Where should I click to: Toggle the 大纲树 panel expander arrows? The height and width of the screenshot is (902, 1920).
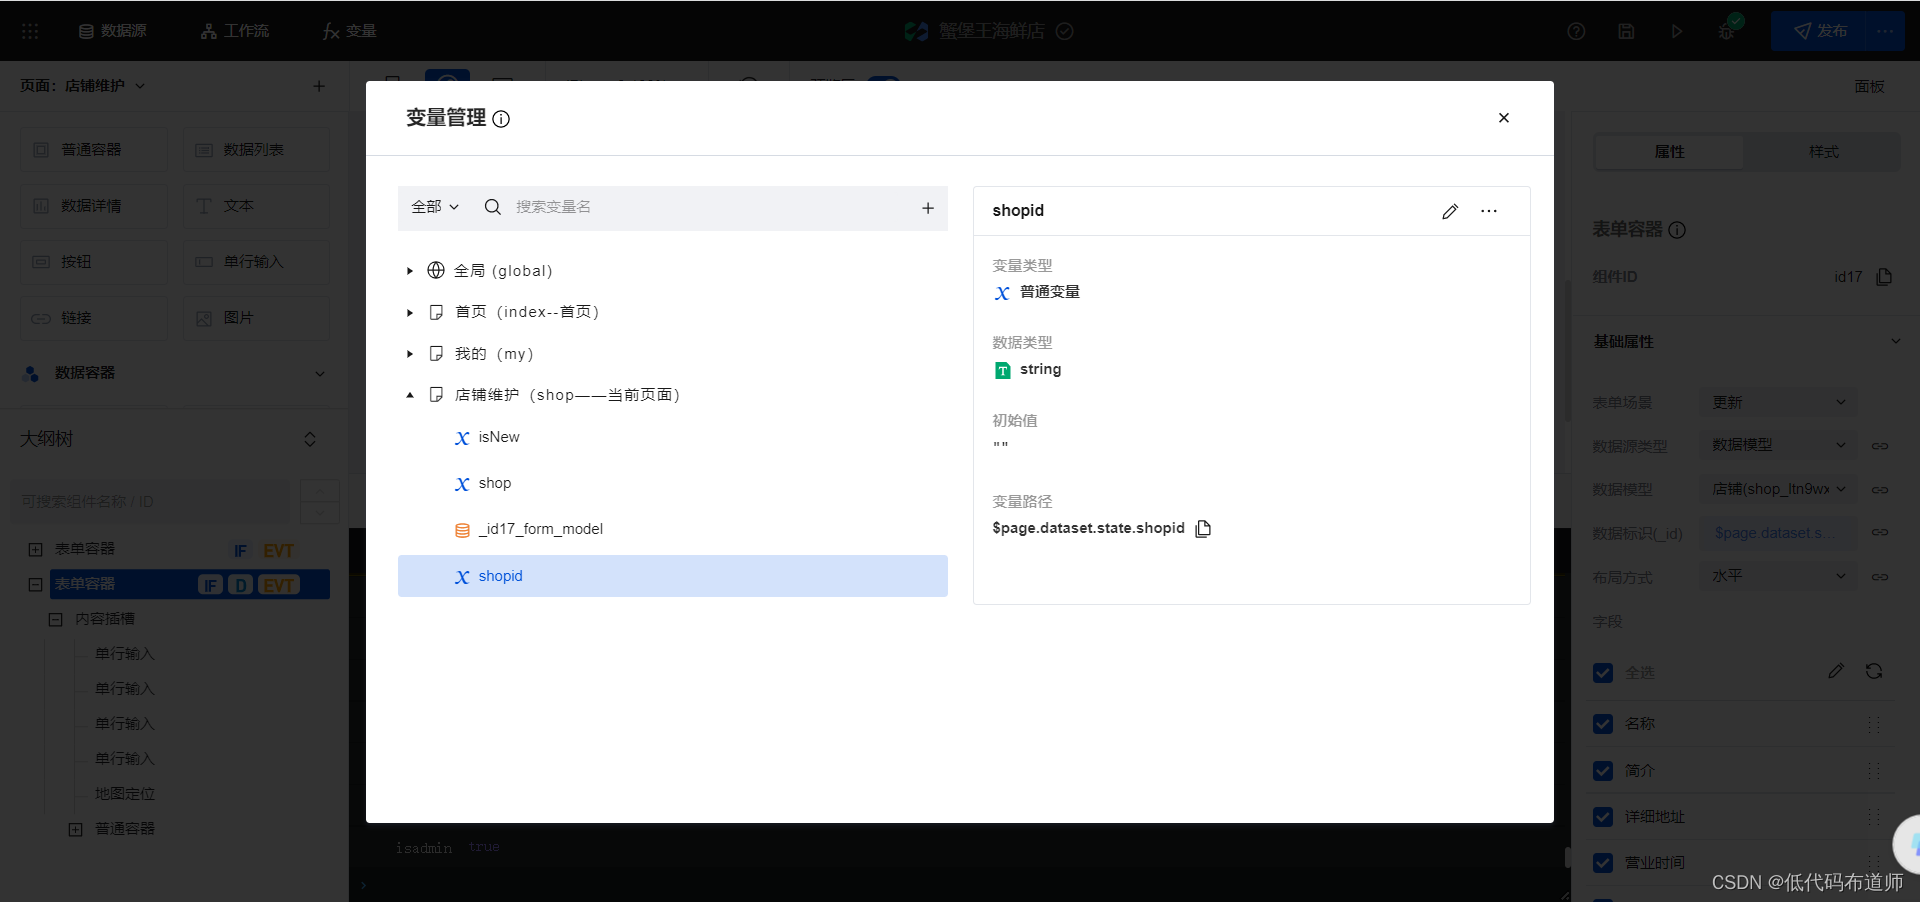pos(310,439)
